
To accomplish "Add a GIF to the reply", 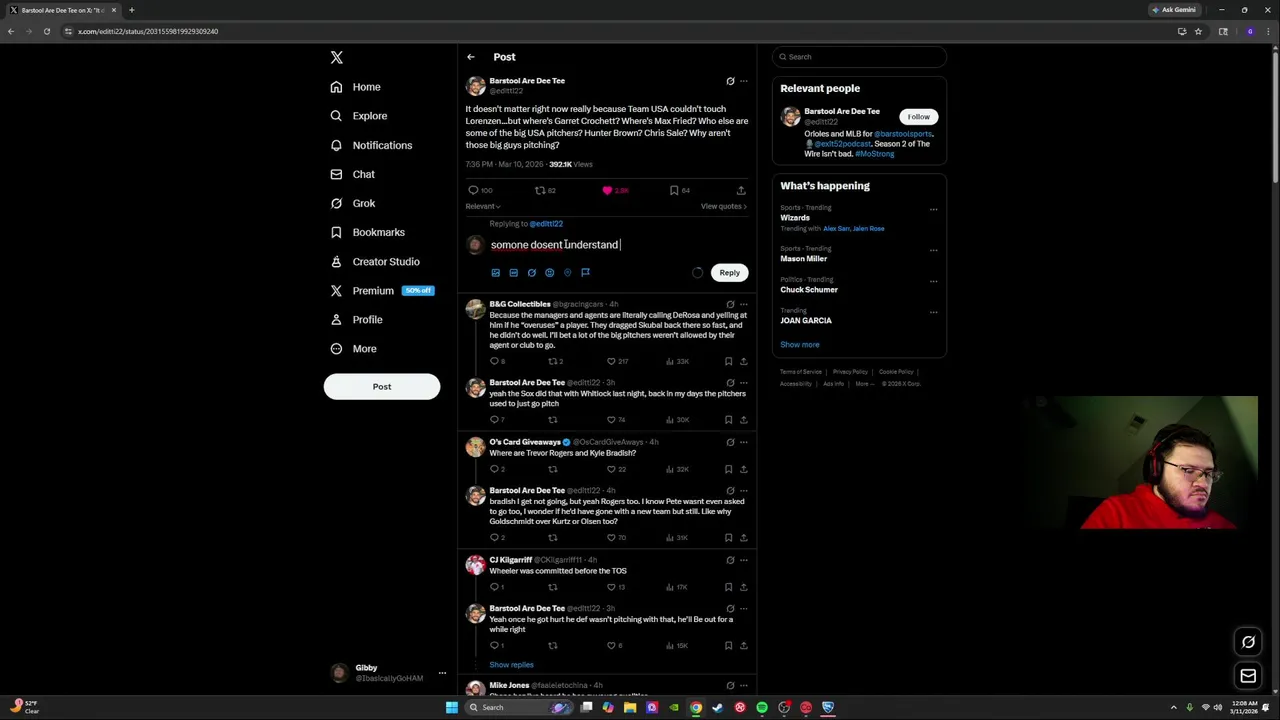I will pos(513,272).
